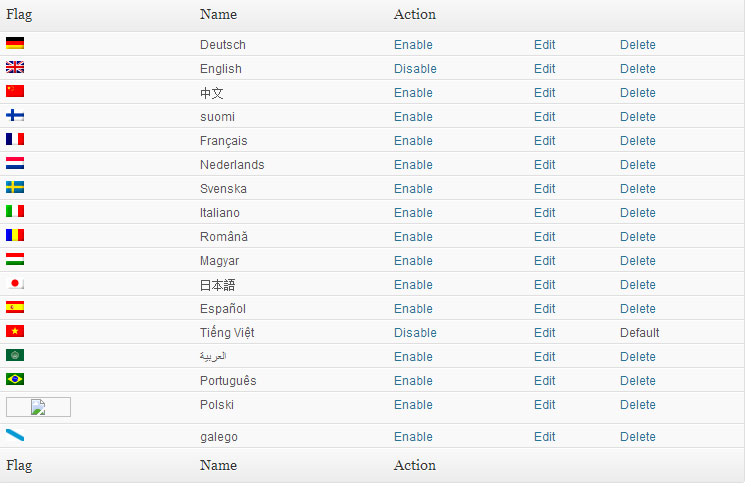Edit the Français language entry
This screenshot has width=751, height=487.
pyautogui.click(x=545, y=141)
